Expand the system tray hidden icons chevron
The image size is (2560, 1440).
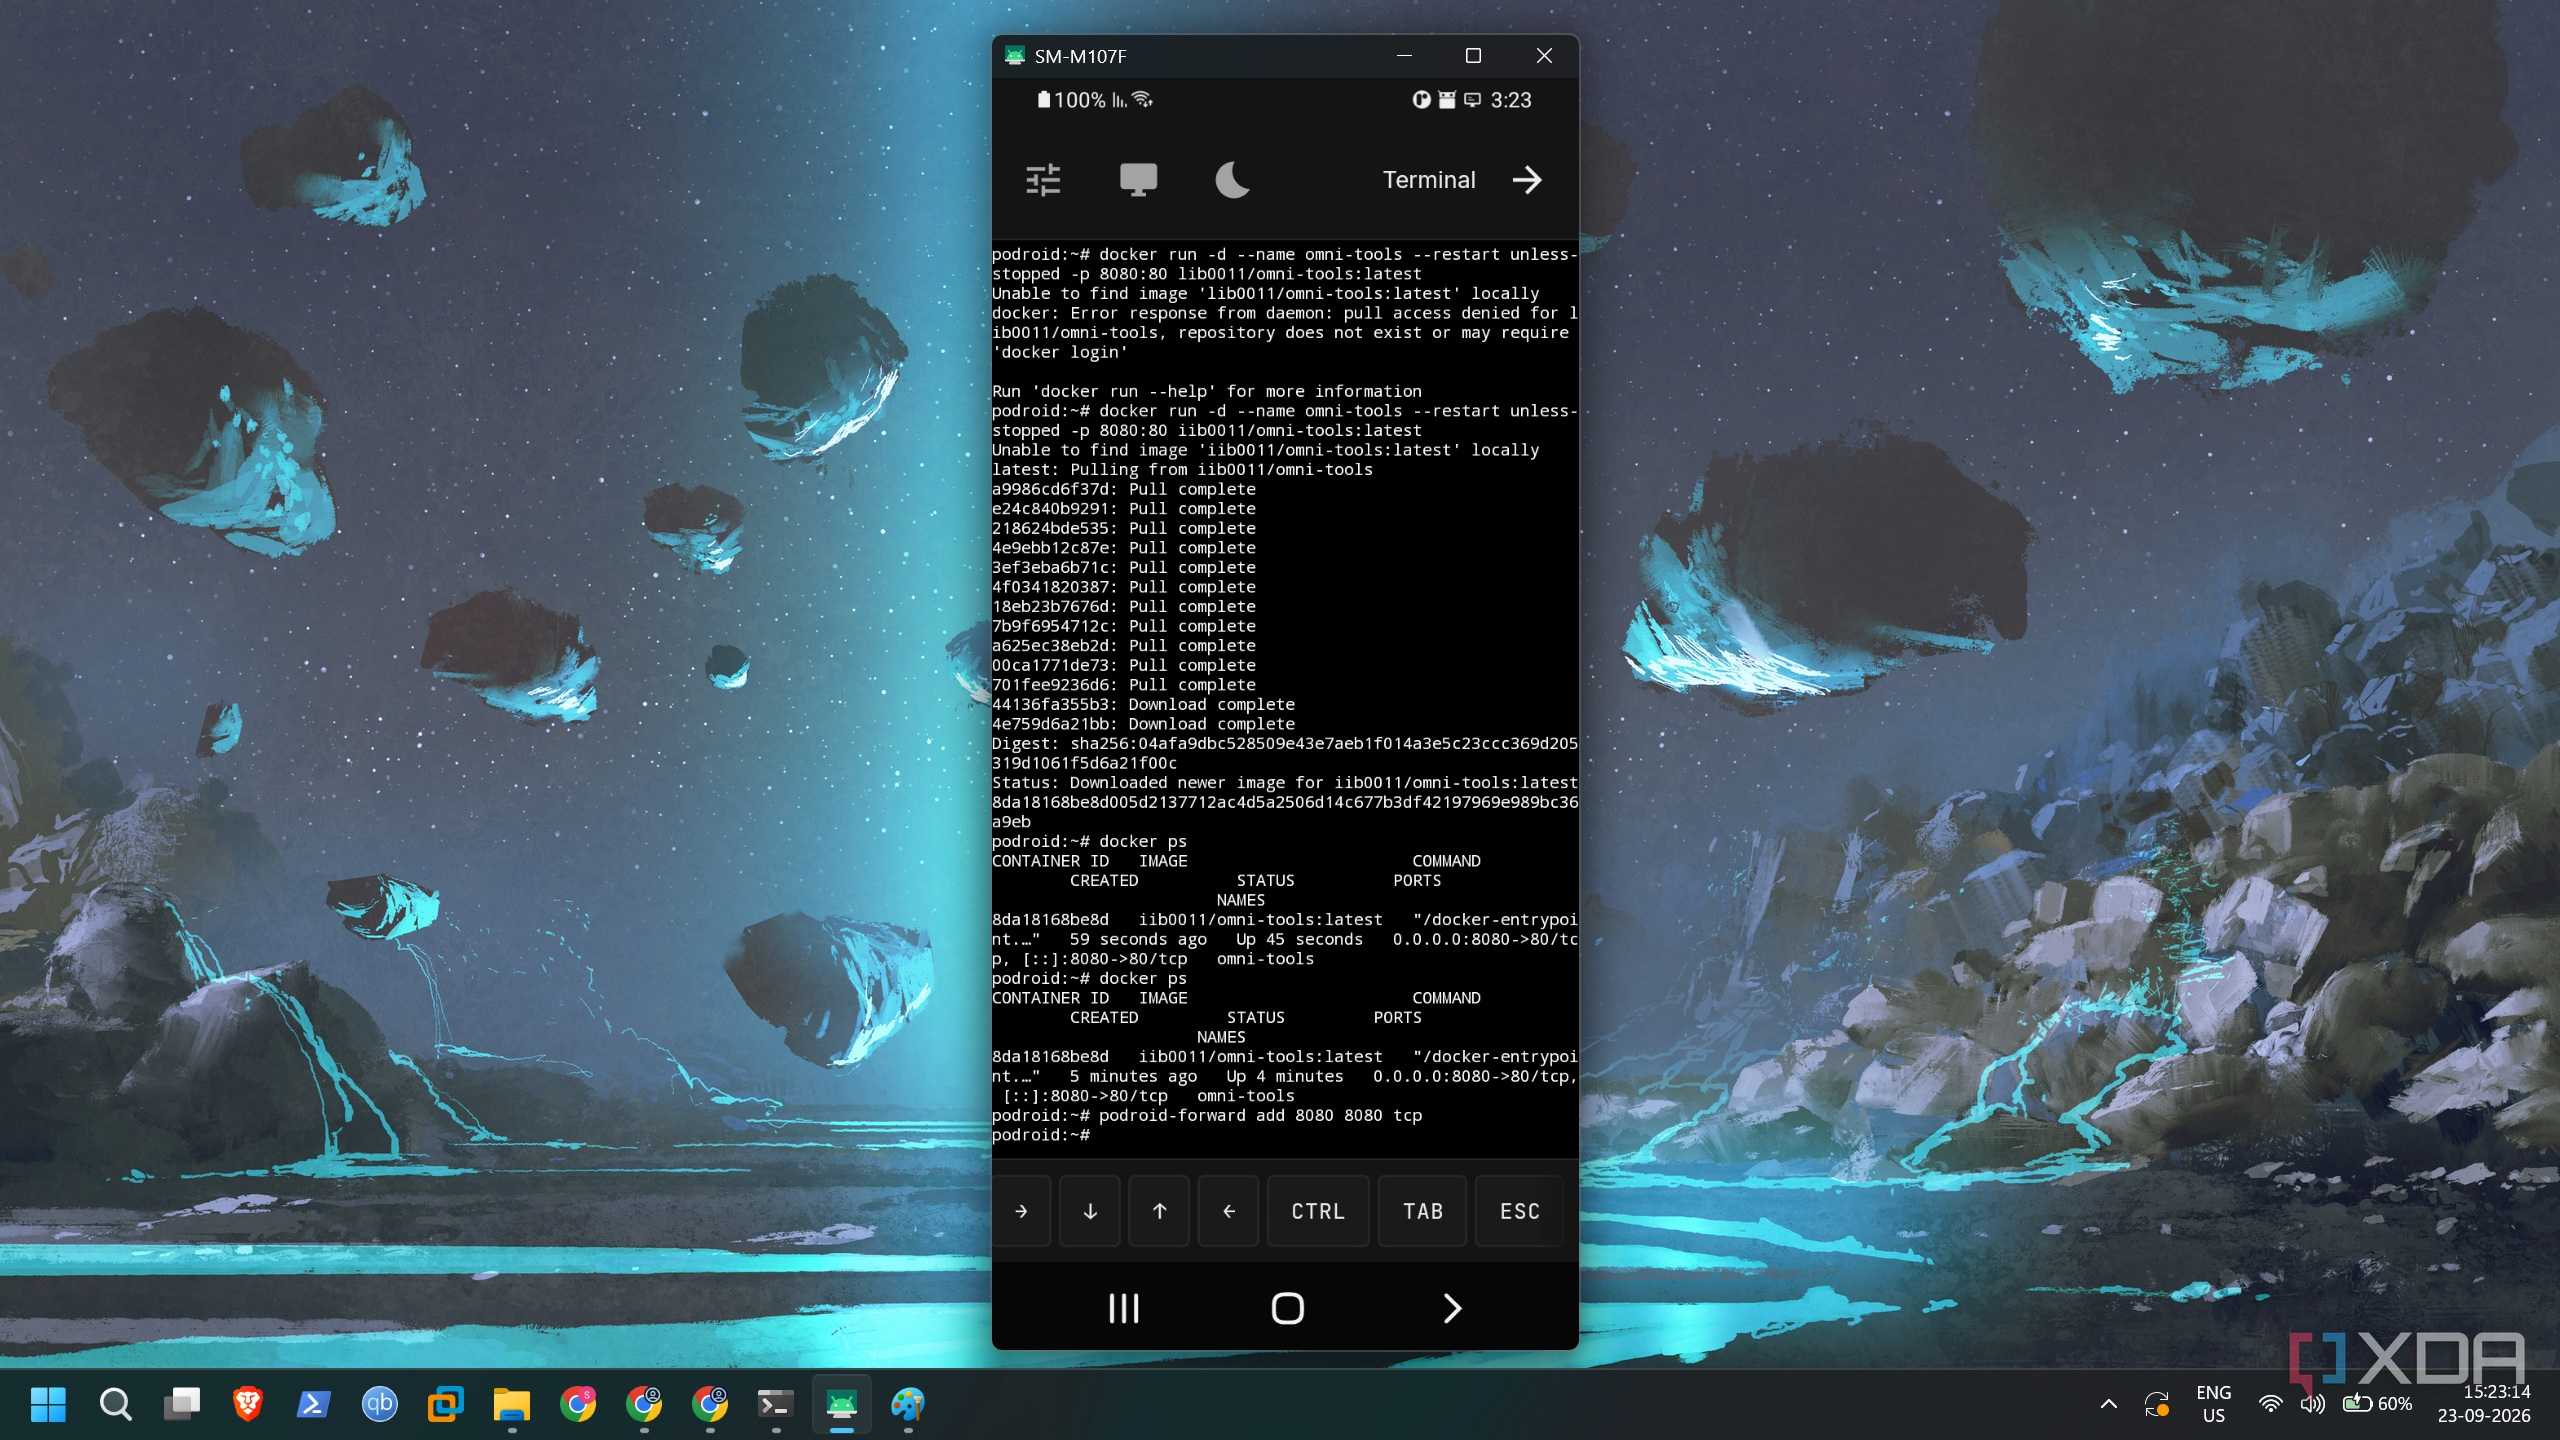(2109, 1404)
